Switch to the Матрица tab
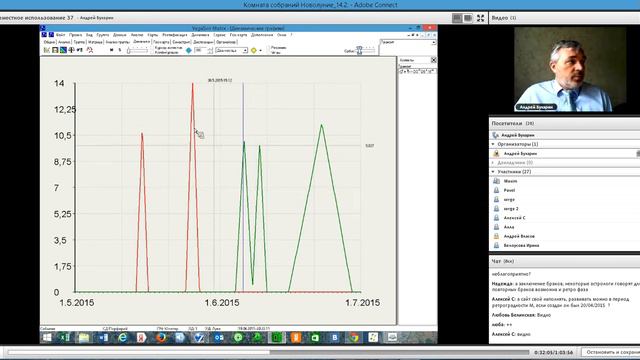640x360 pixels. (95, 42)
